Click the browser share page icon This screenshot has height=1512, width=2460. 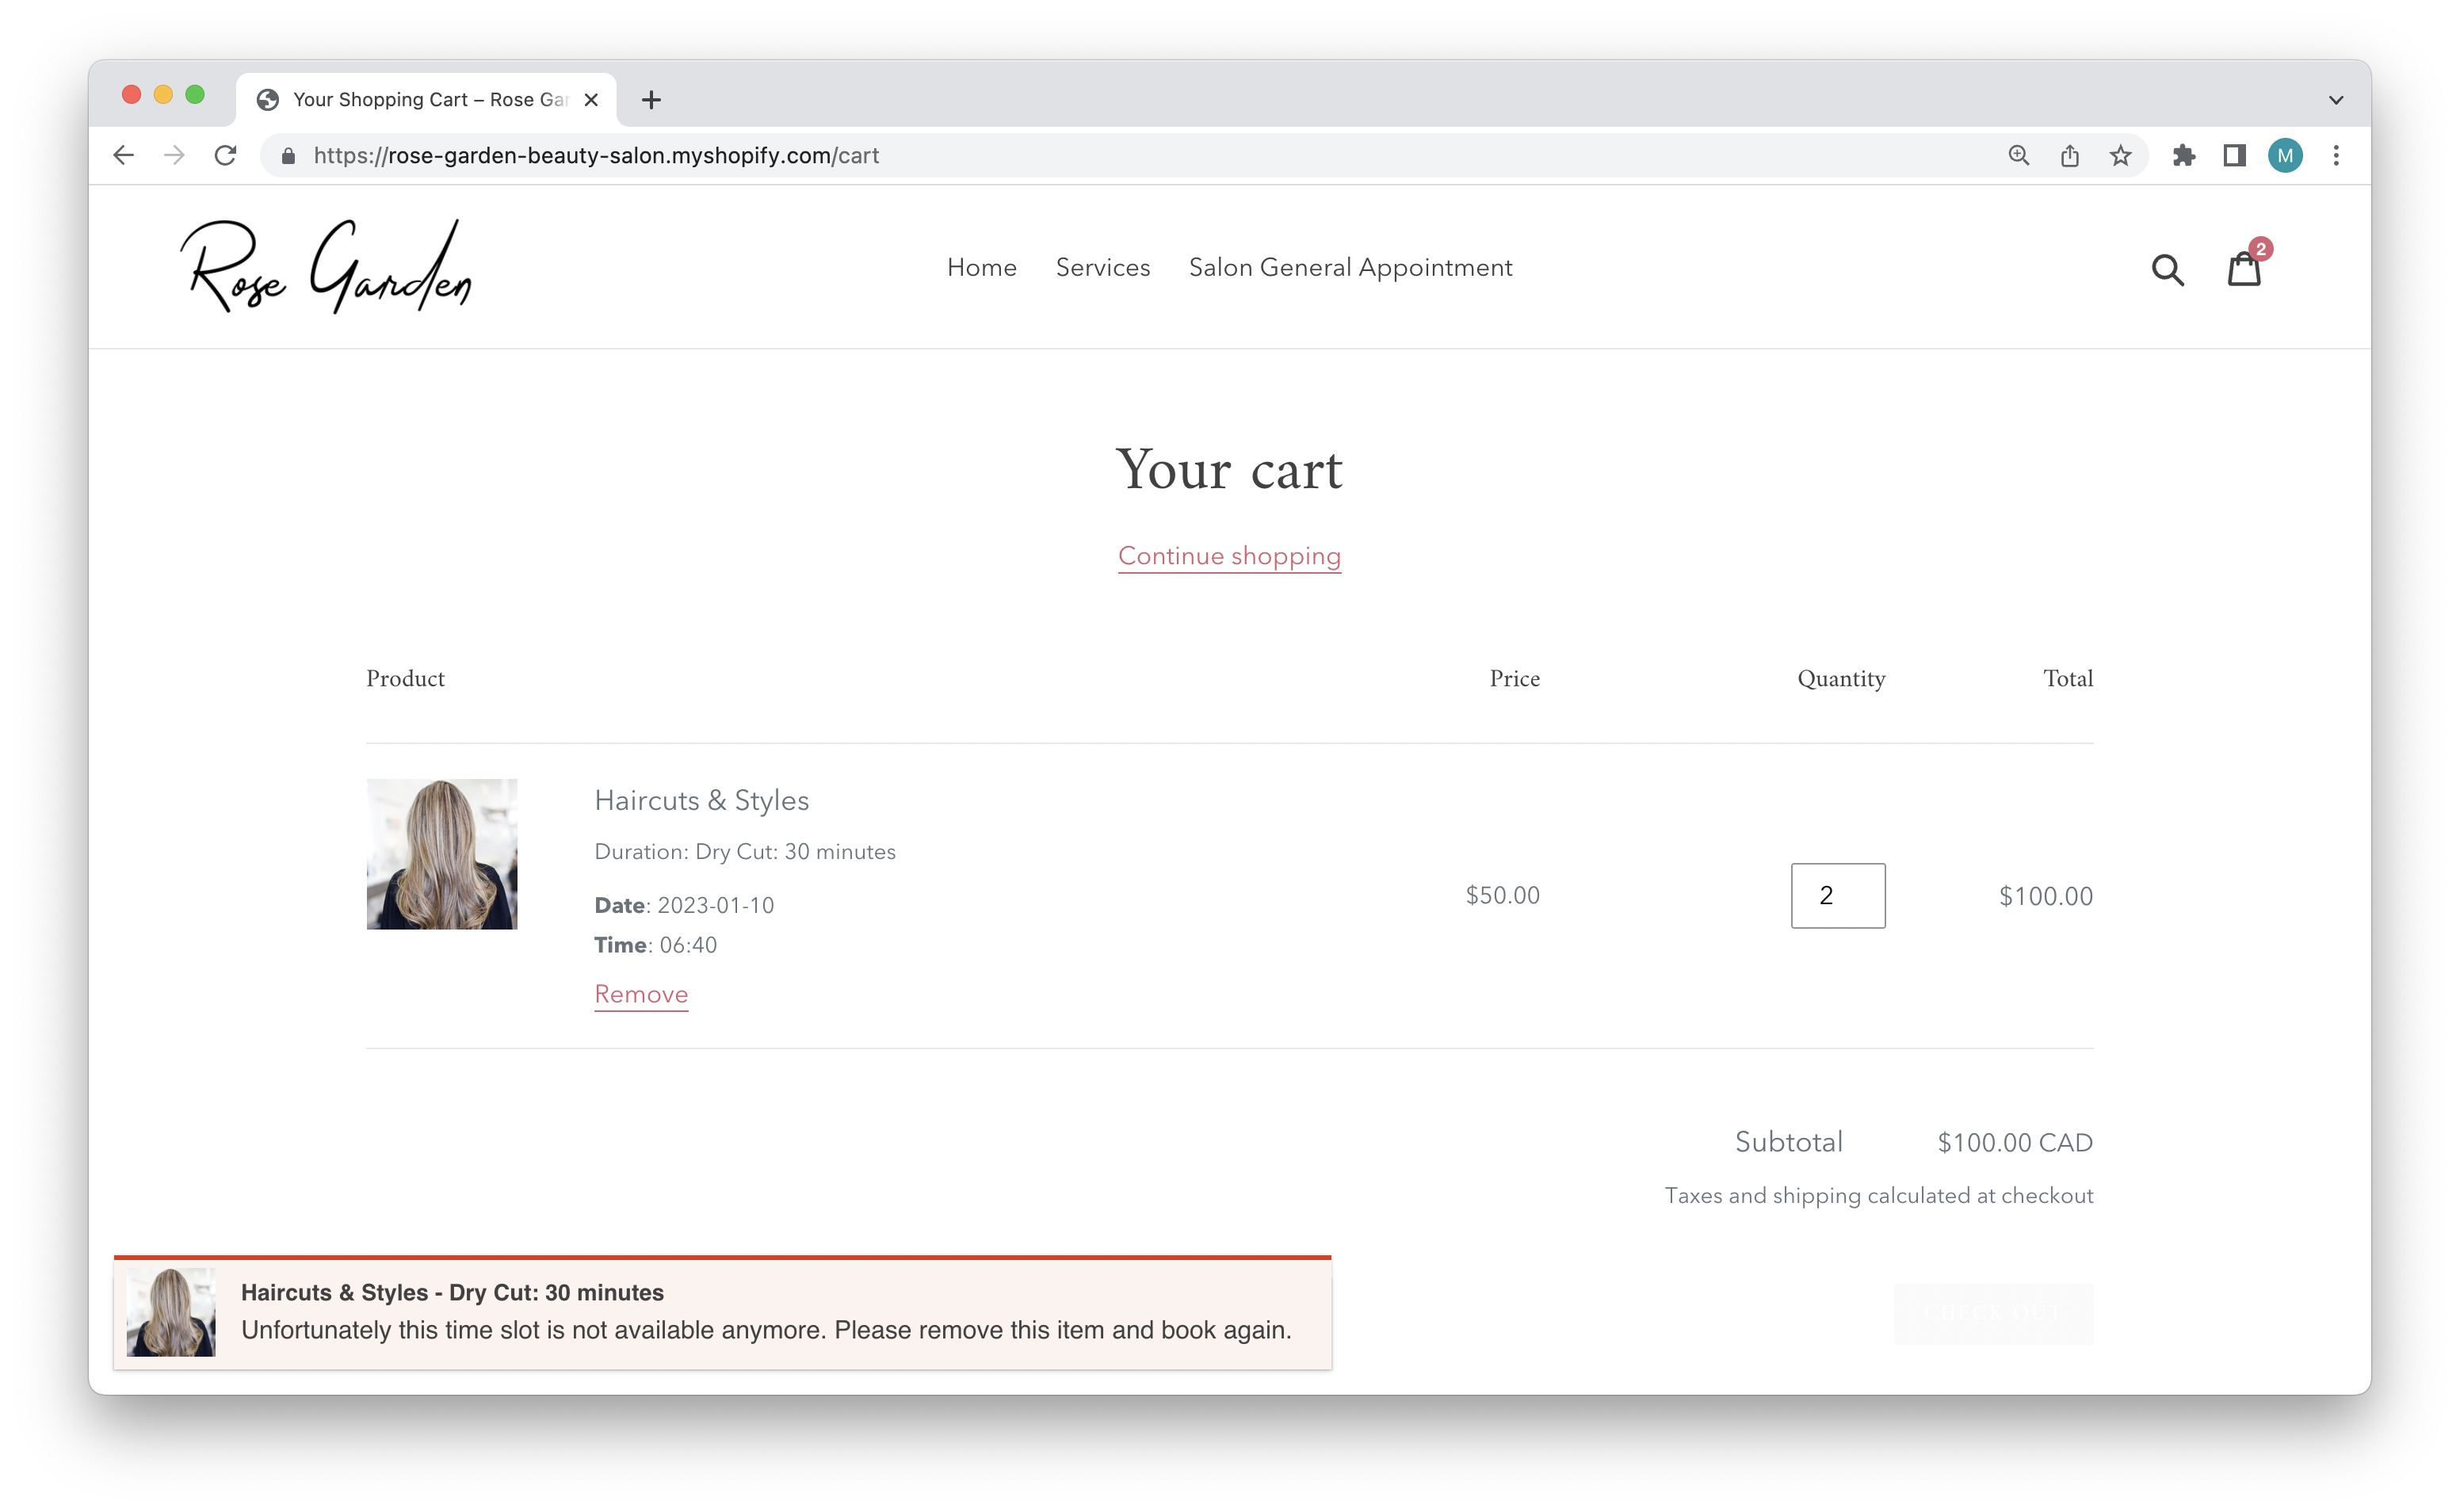pyautogui.click(x=2069, y=156)
